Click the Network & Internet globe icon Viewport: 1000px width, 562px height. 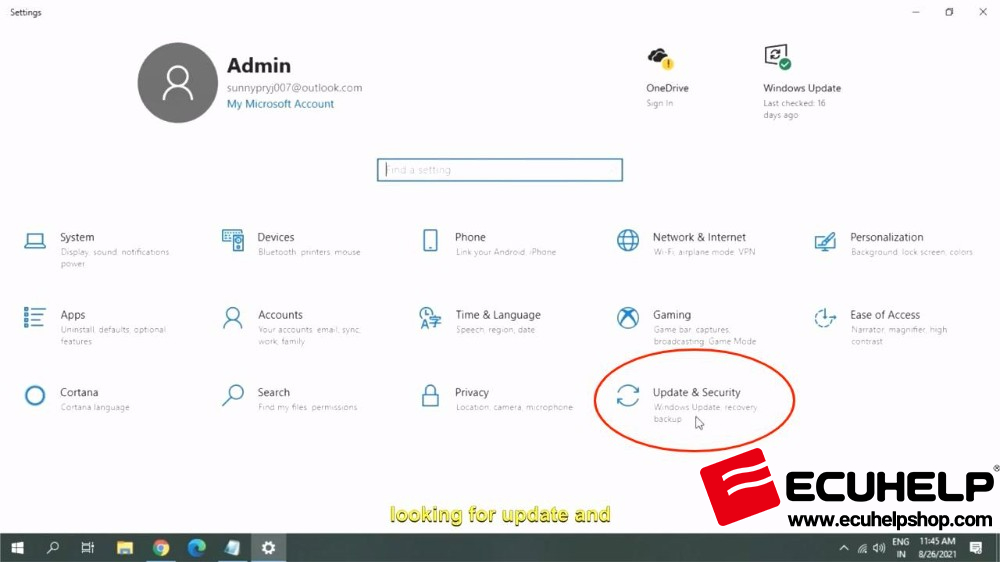coord(628,240)
